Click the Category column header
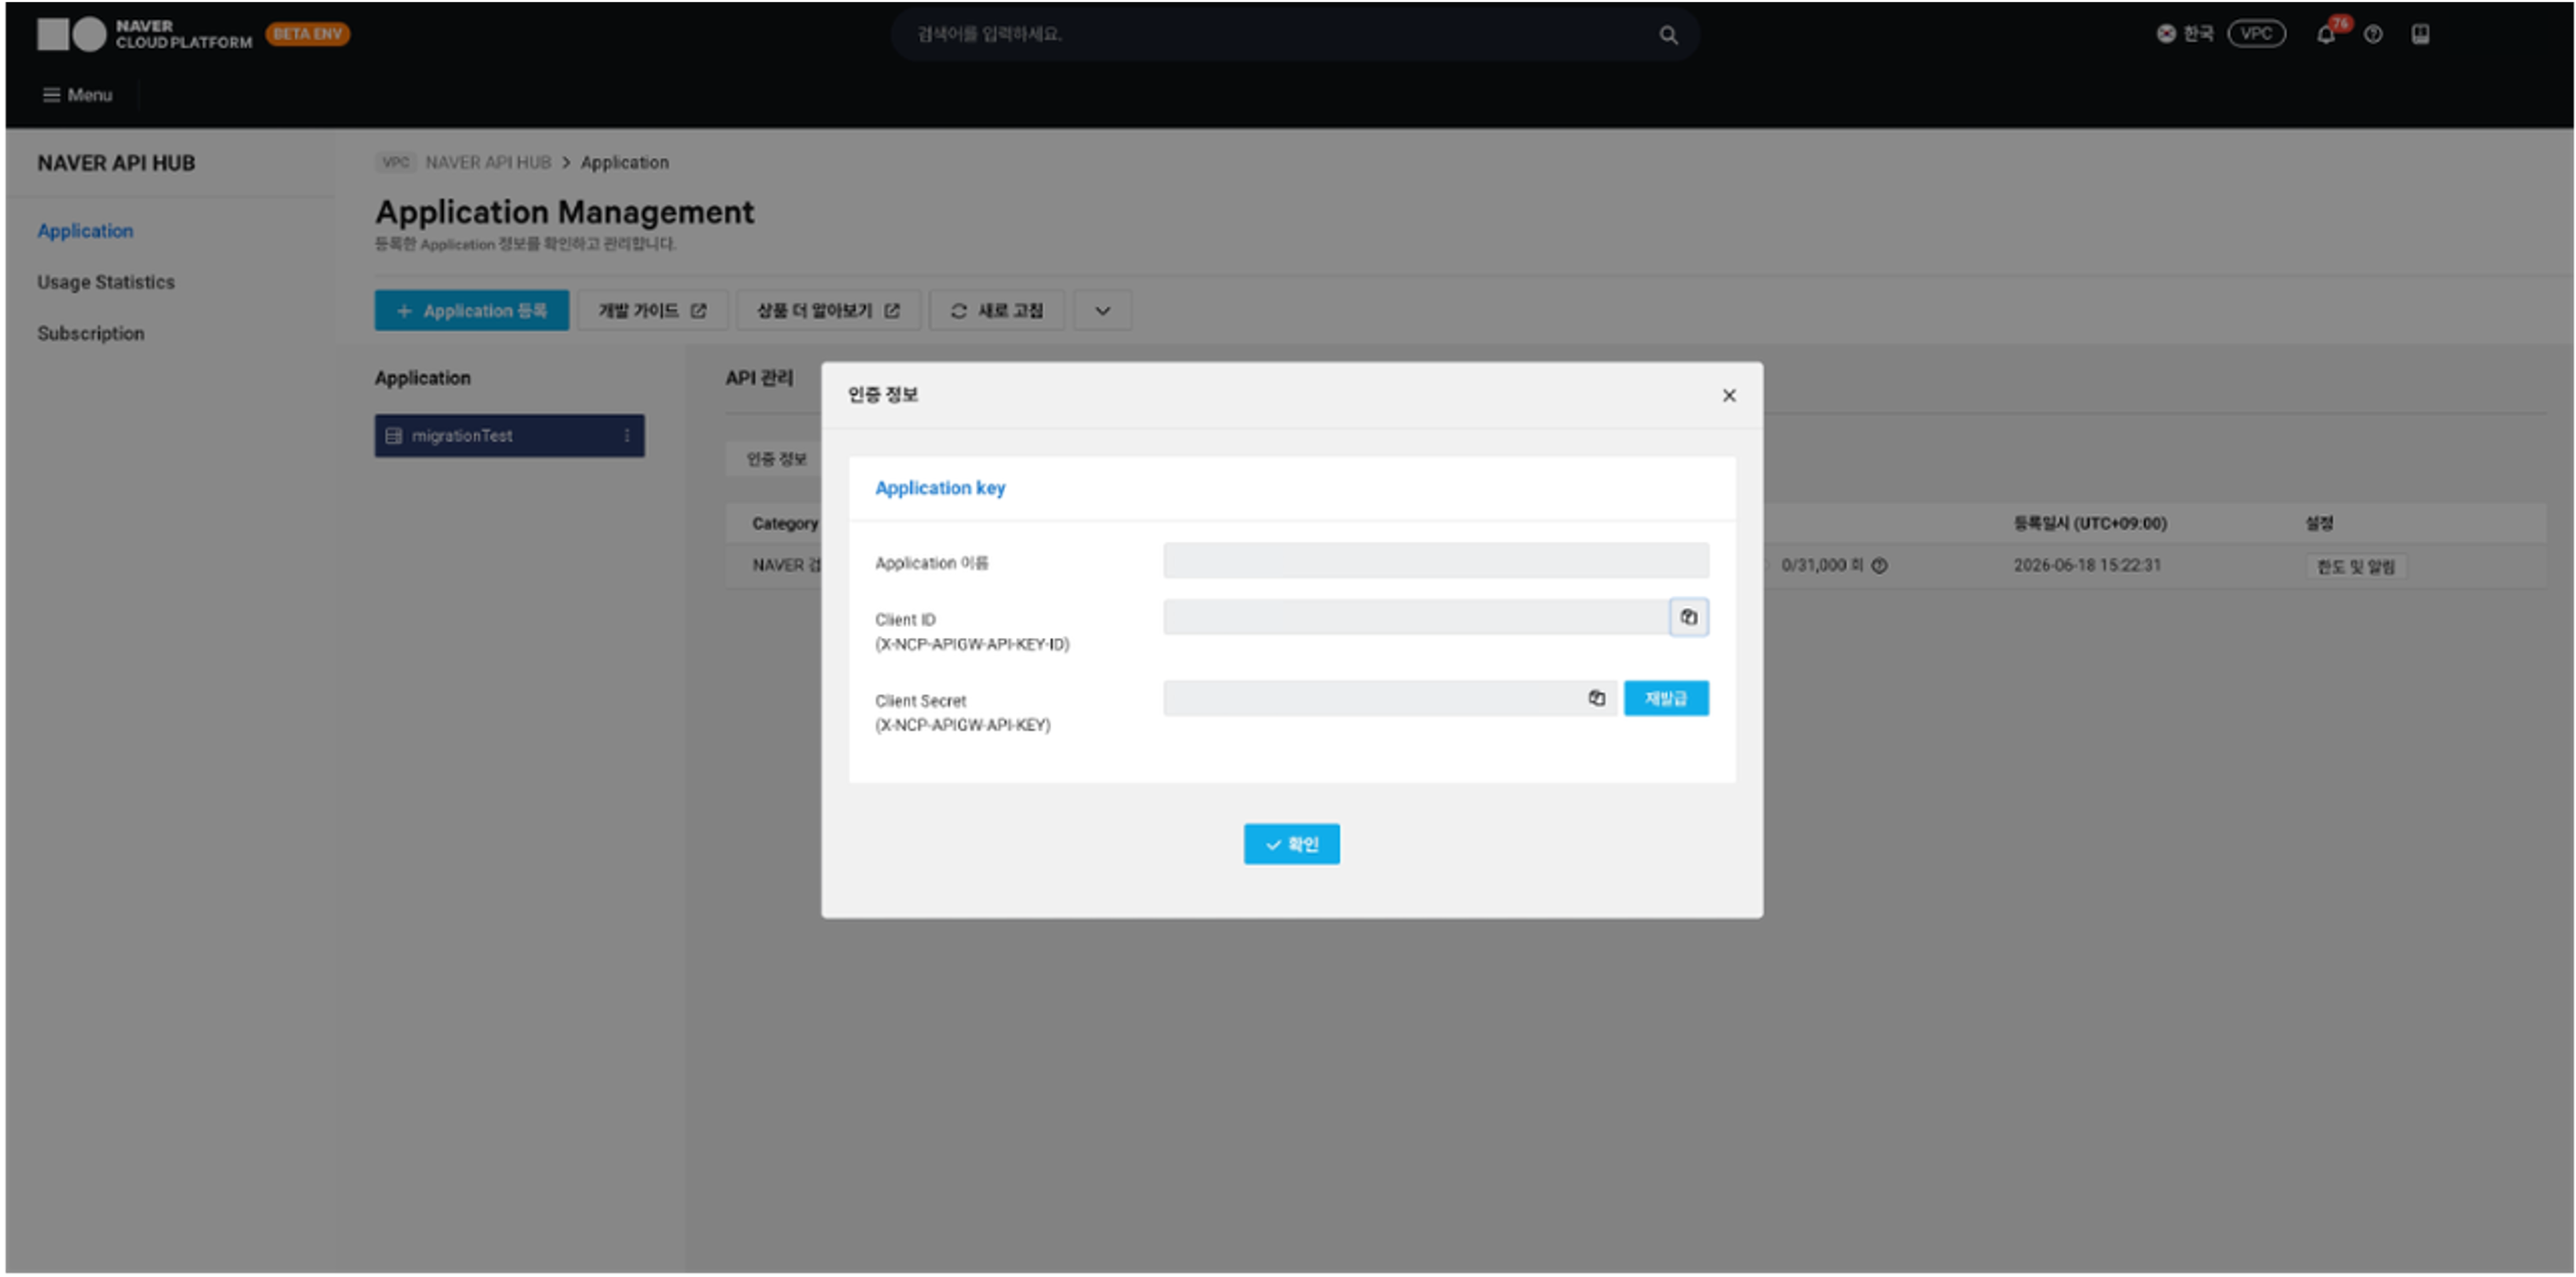 tap(785, 523)
